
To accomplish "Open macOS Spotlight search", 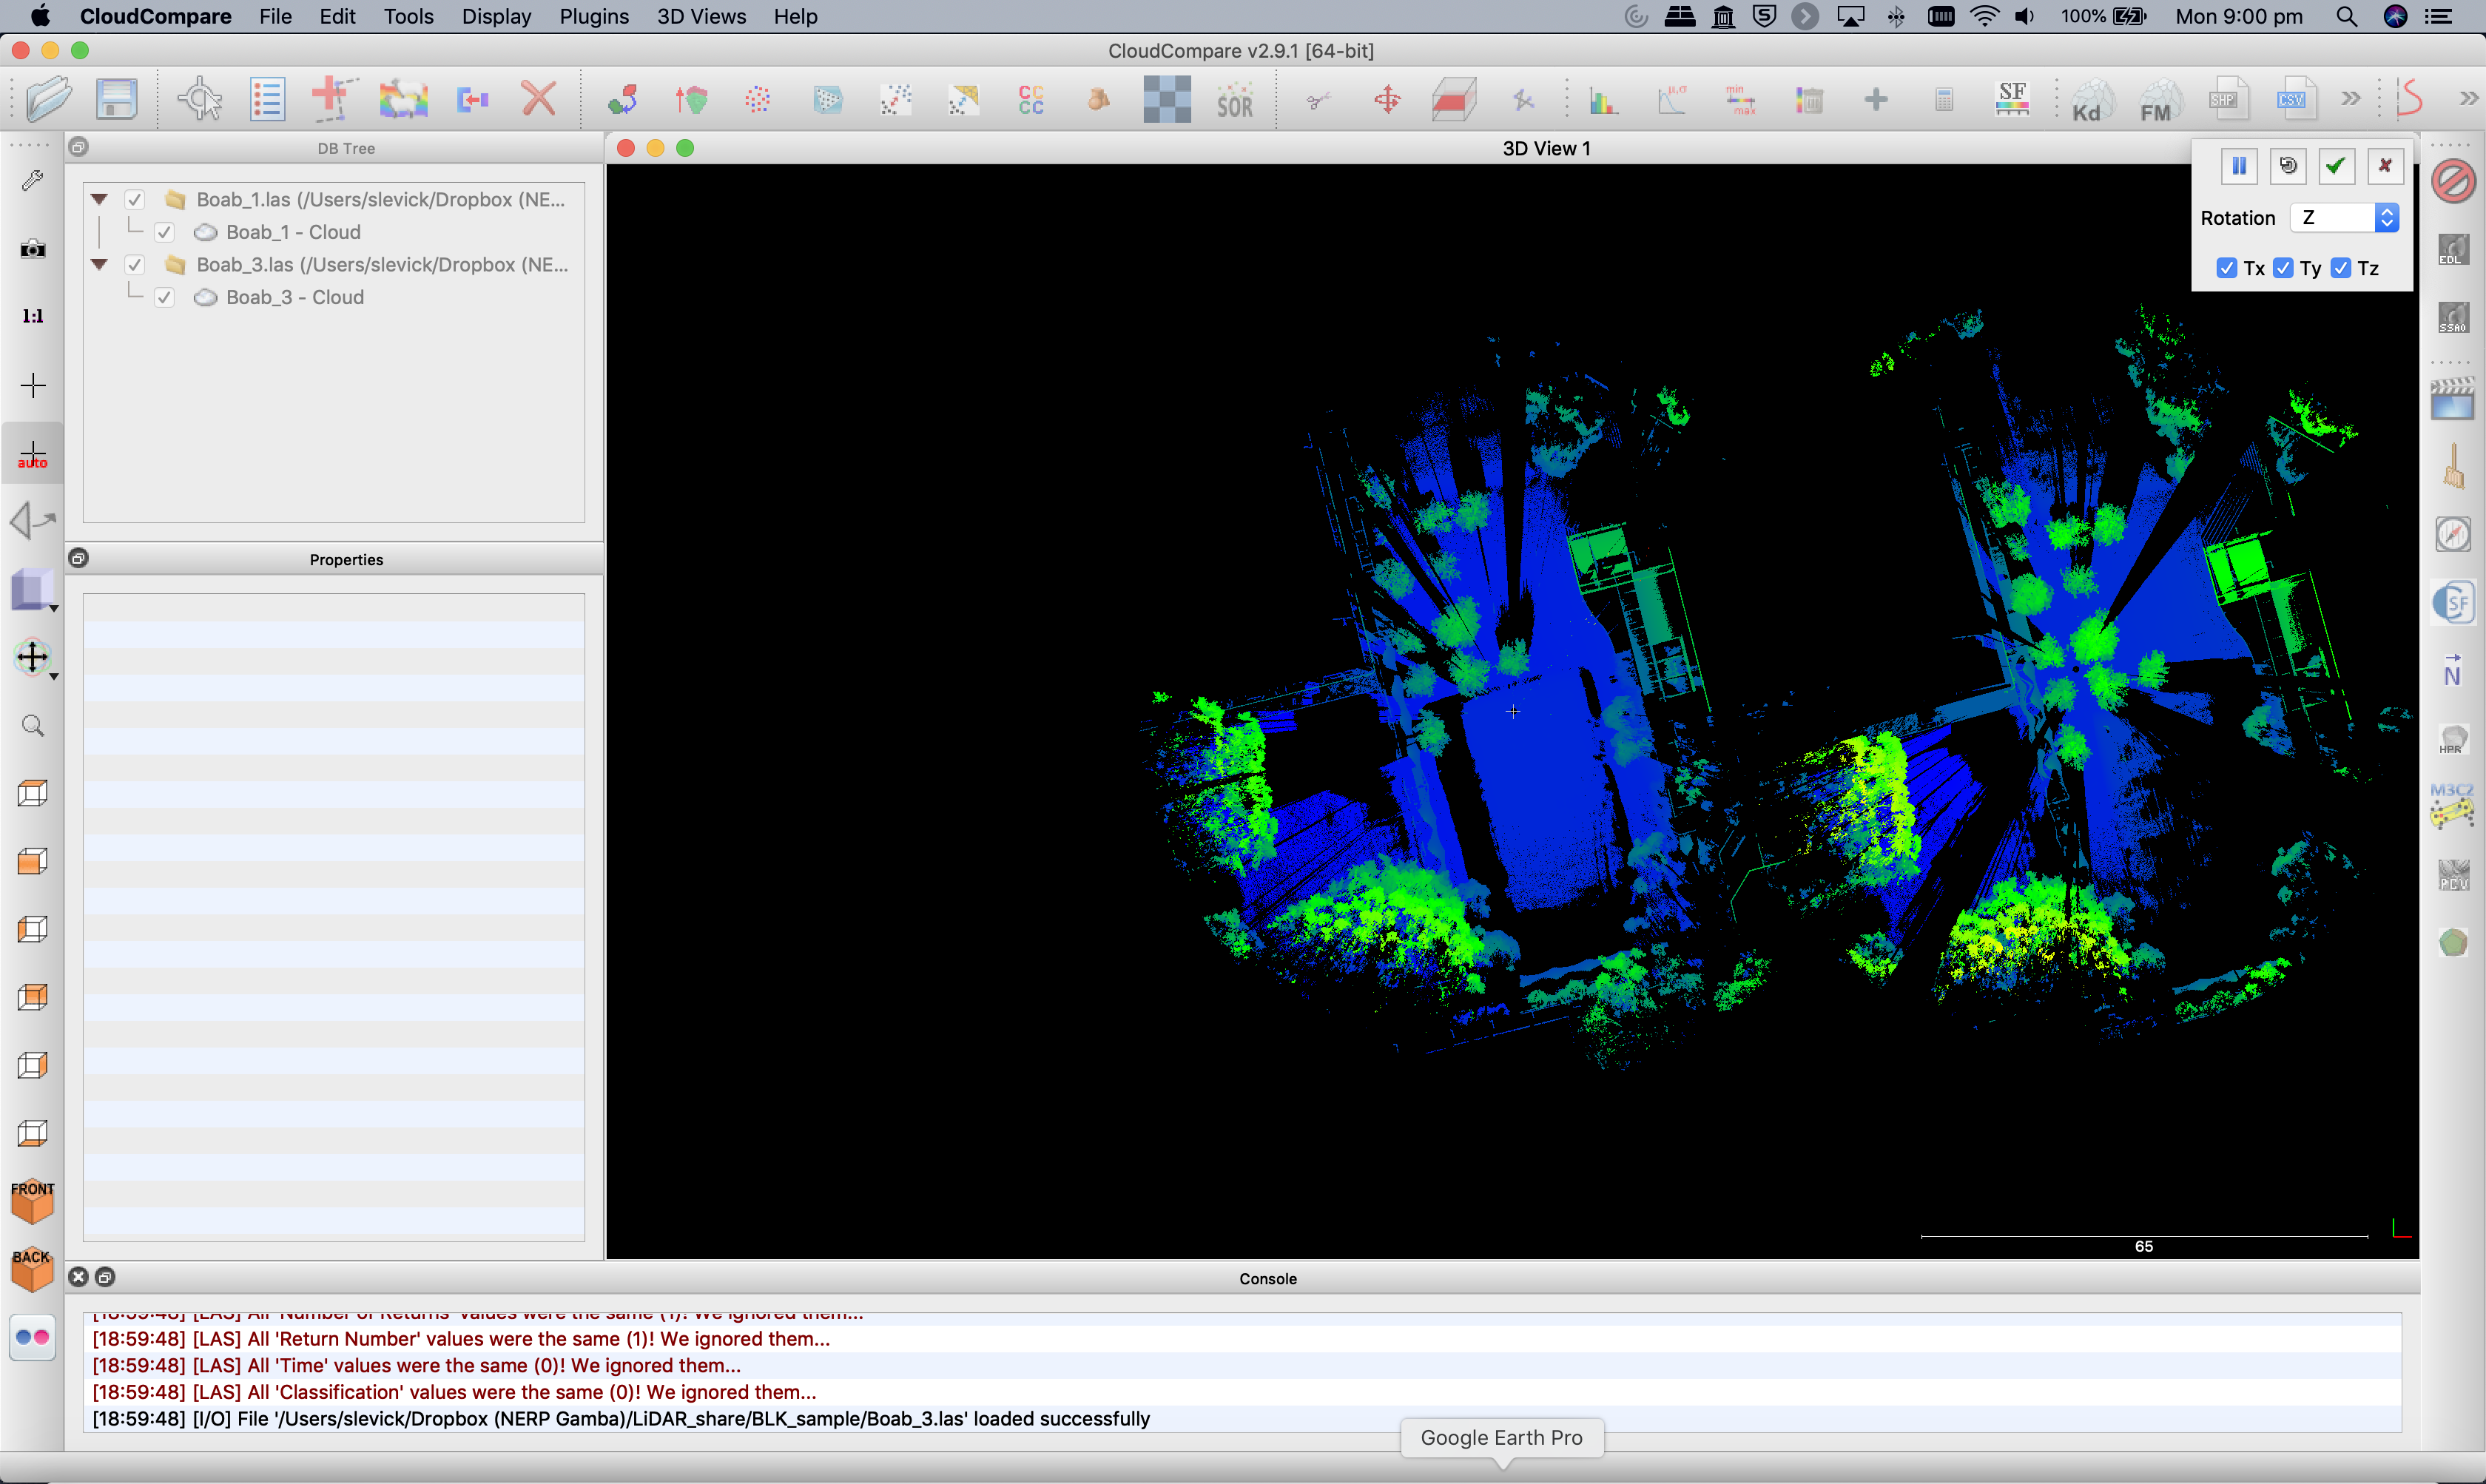I will (2346, 16).
